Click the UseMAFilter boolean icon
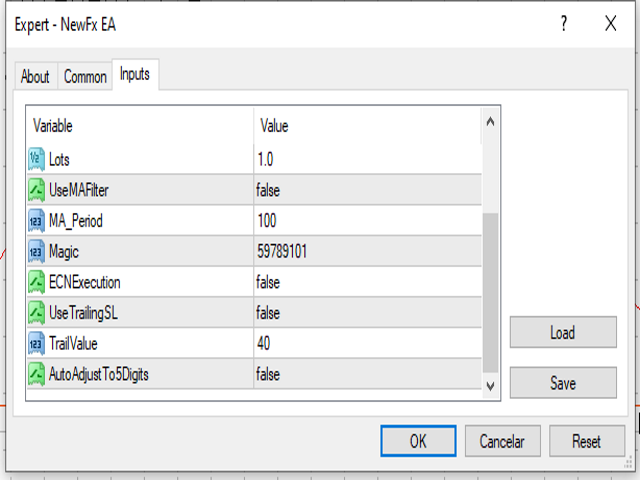This screenshot has width=640, height=480. pos(36,190)
